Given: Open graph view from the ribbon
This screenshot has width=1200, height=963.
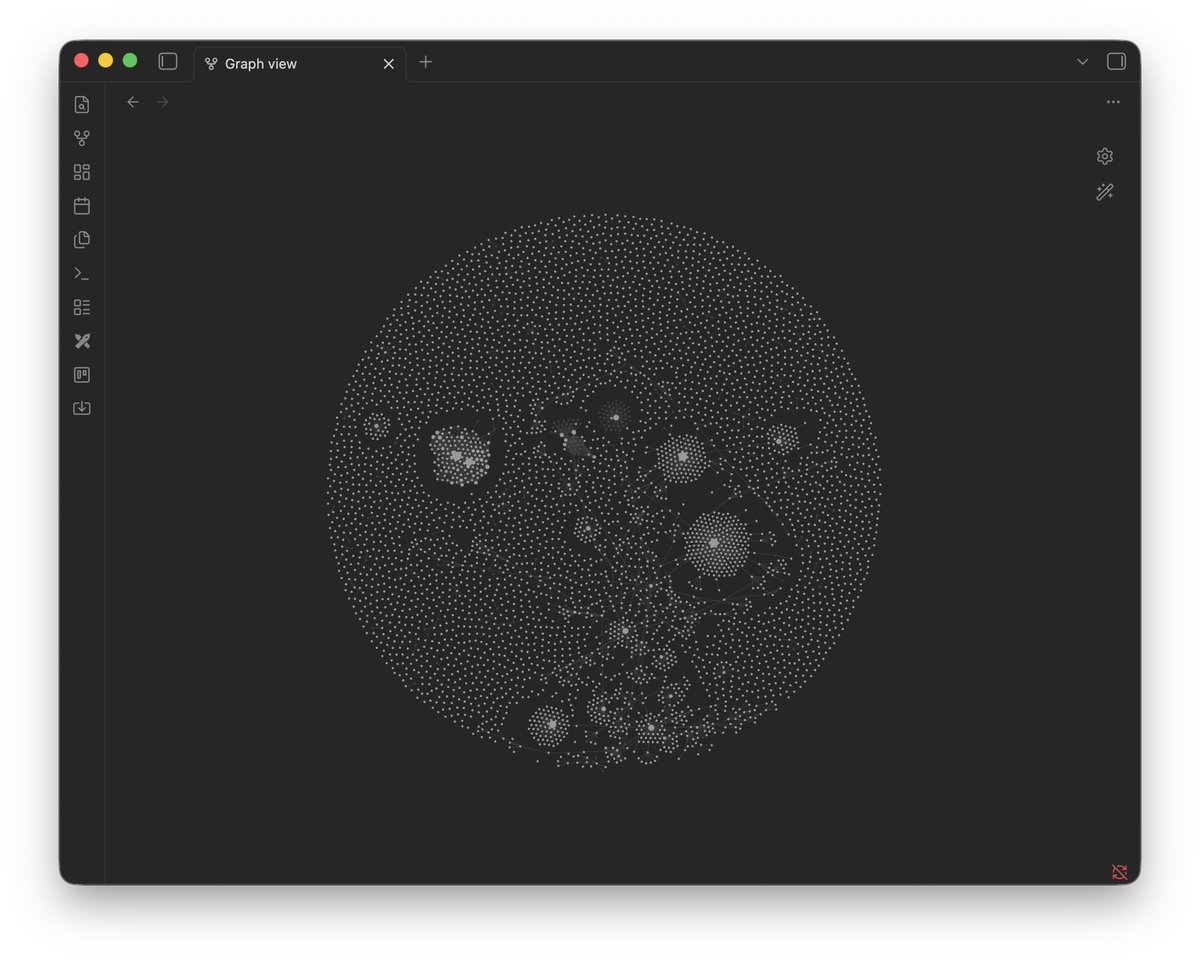Looking at the screenshot, I should [x=82, y=138].
